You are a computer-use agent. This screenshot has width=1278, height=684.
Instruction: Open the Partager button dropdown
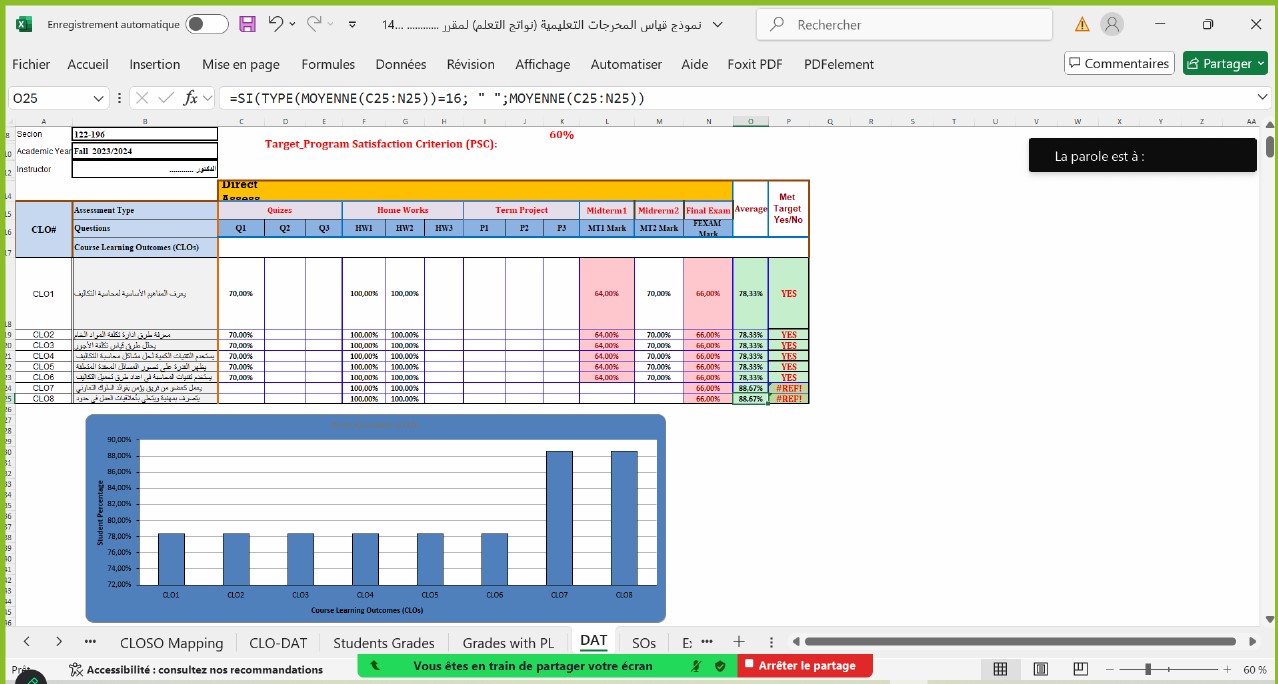(1259, 64)
